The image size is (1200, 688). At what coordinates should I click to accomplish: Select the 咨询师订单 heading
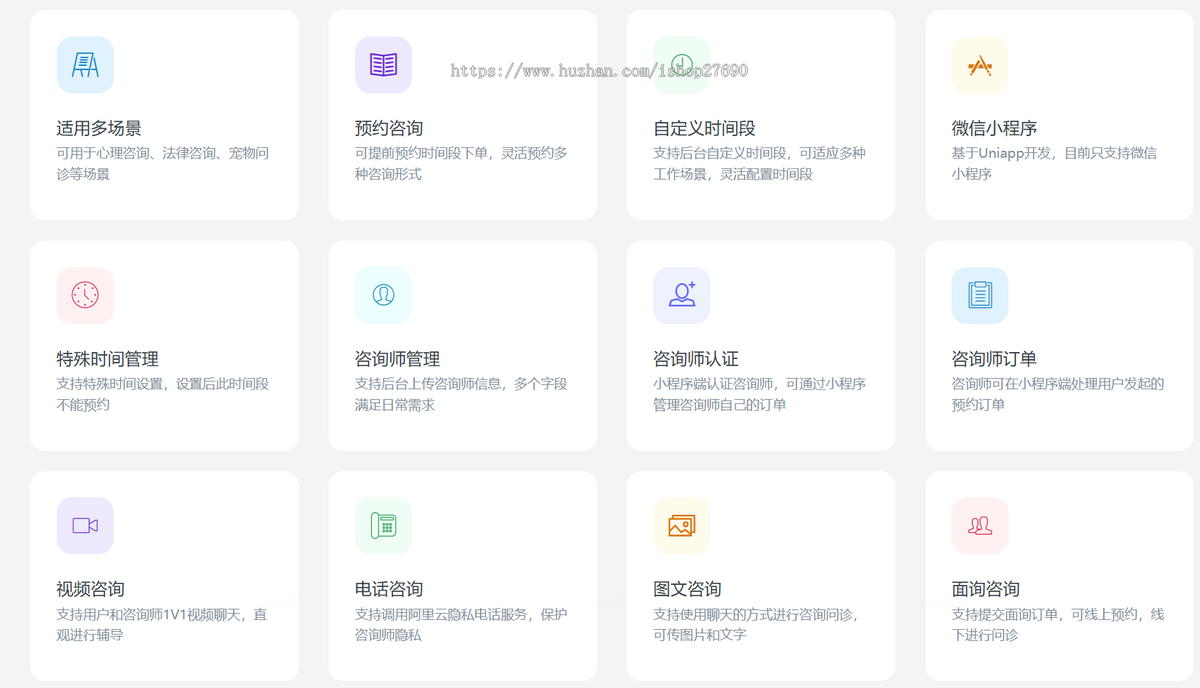click(x=994, y=359)
